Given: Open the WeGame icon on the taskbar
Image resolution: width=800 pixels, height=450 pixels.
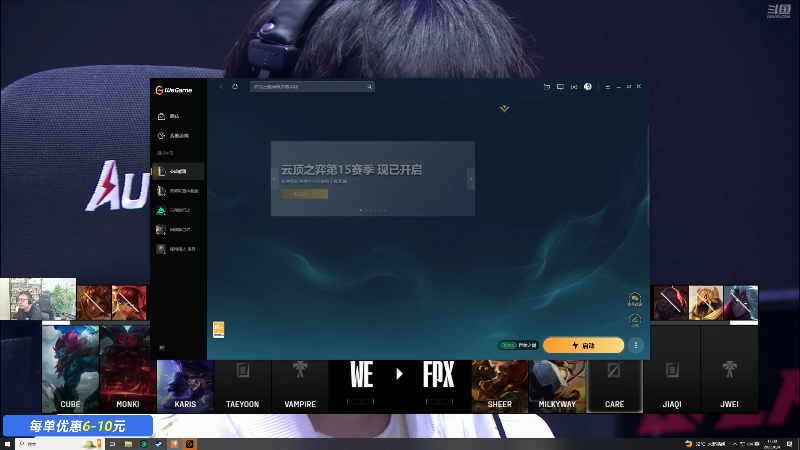Looking at the screenshot, I should 190,444.
